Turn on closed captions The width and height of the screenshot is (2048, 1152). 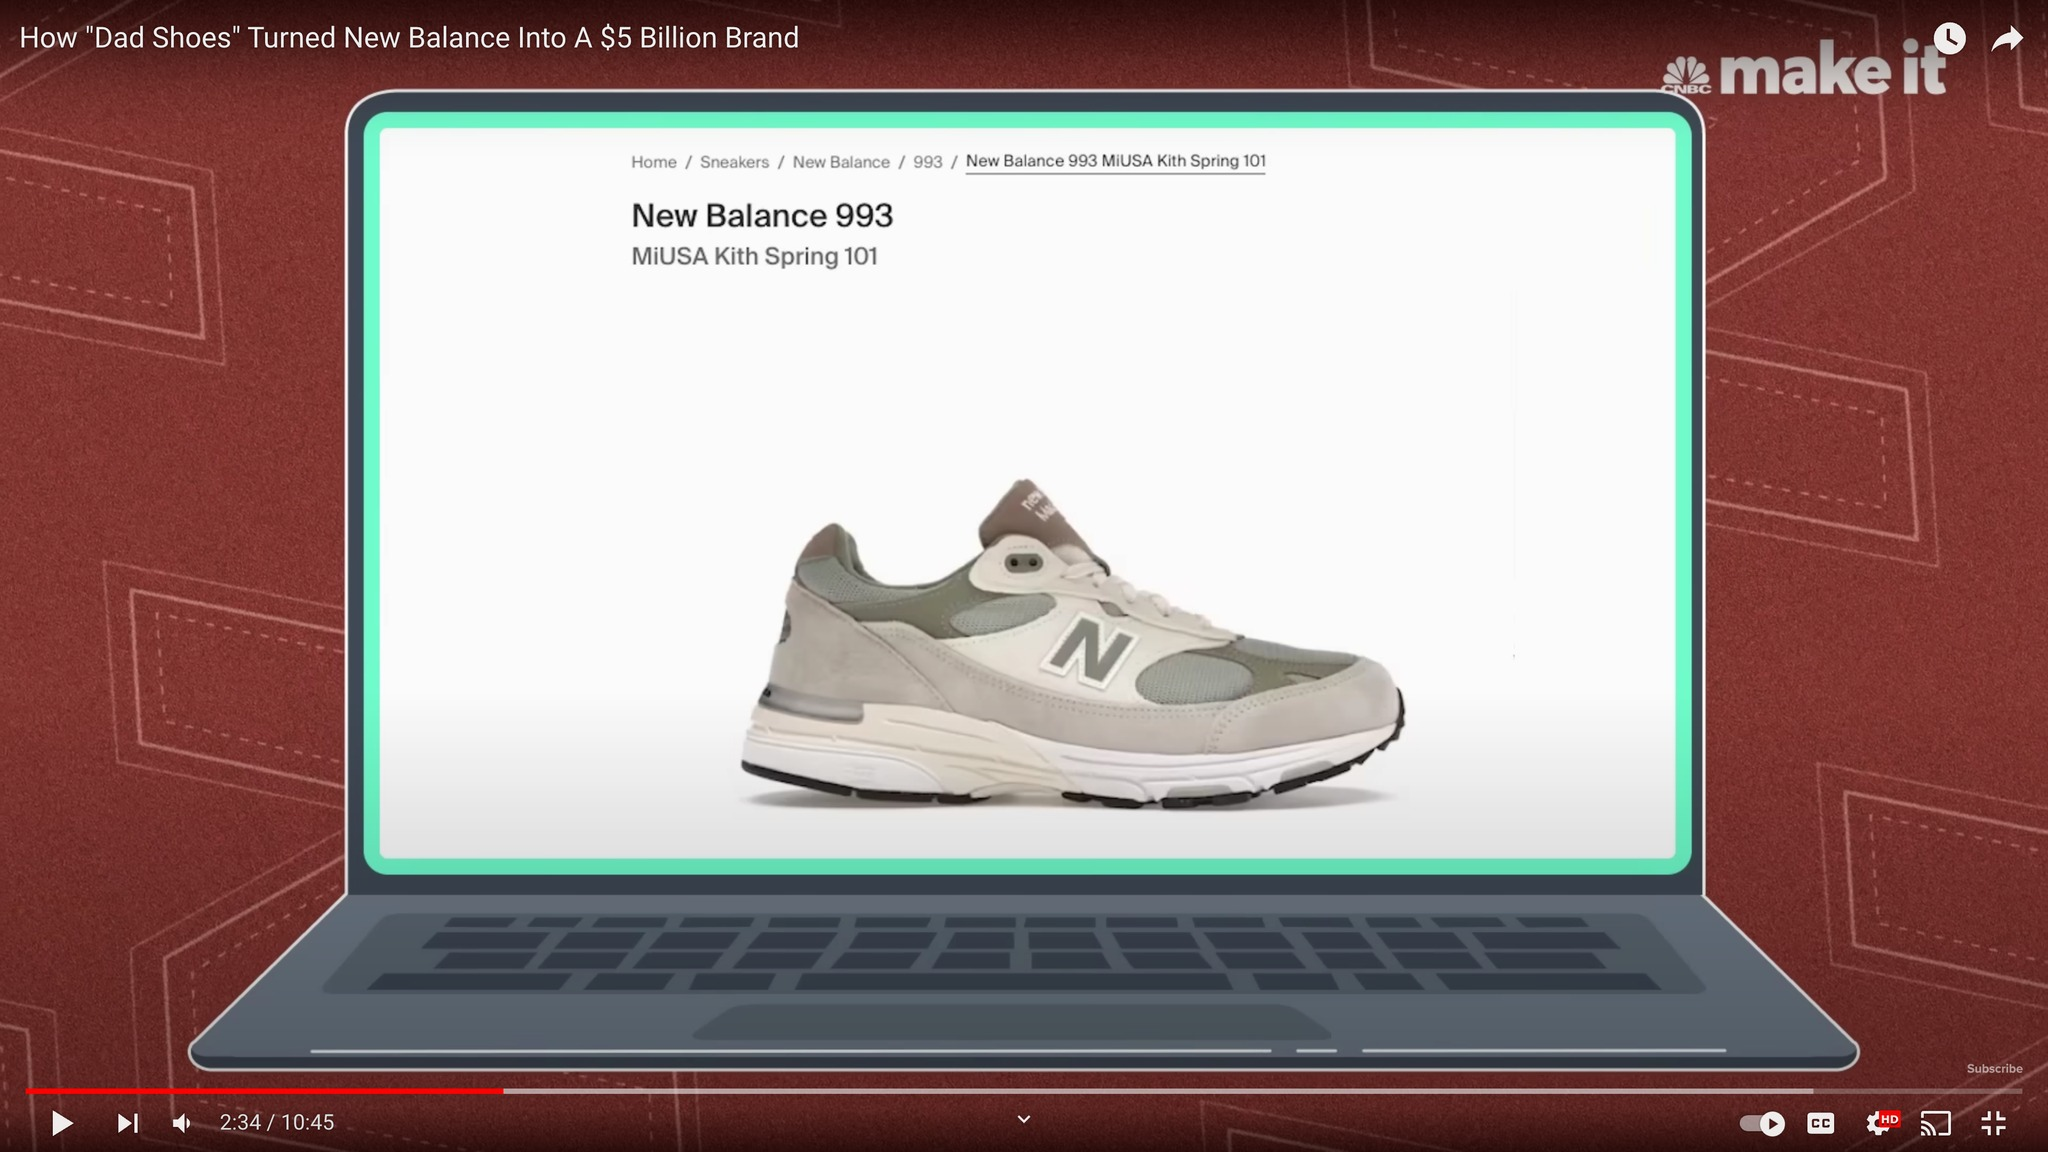[x=1821, y=1123]
